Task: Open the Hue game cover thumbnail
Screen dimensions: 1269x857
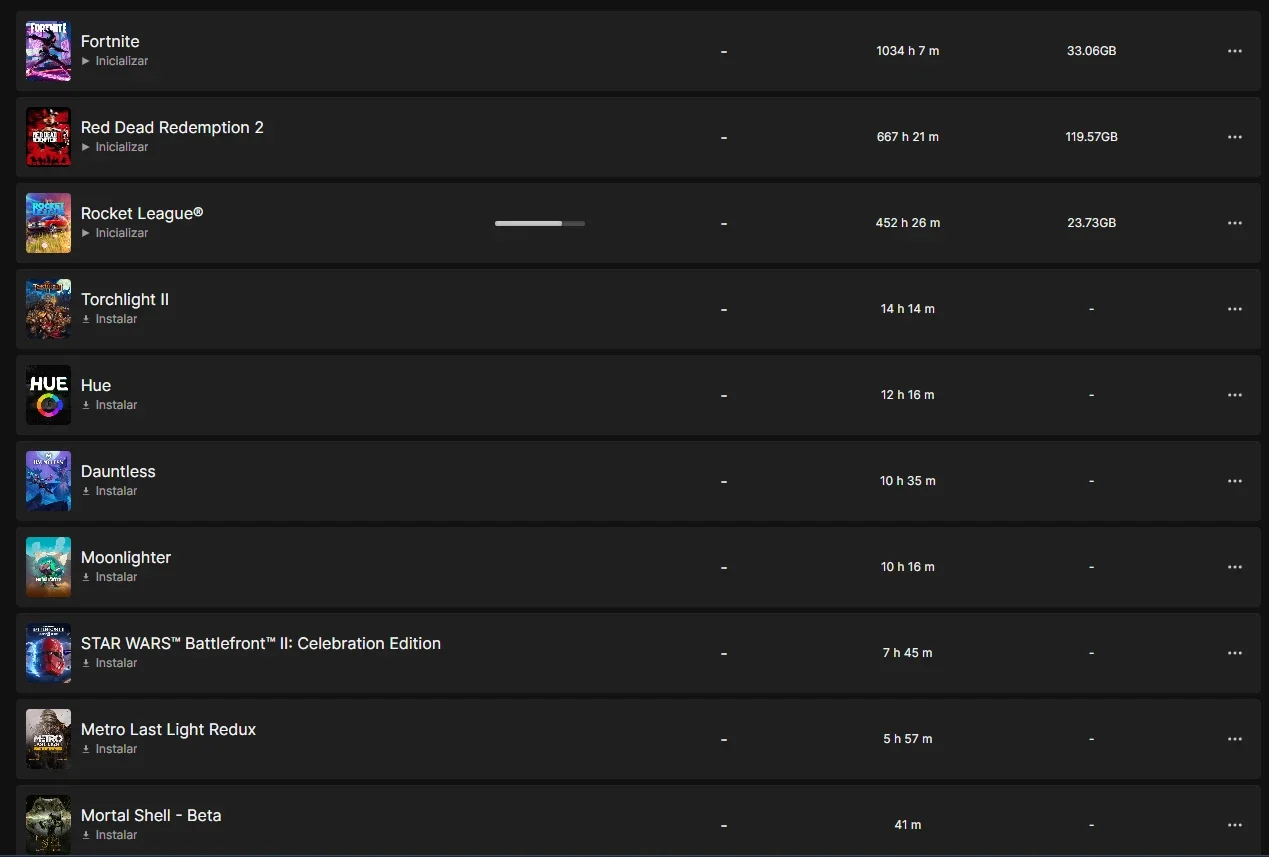Action: point(48,395)
